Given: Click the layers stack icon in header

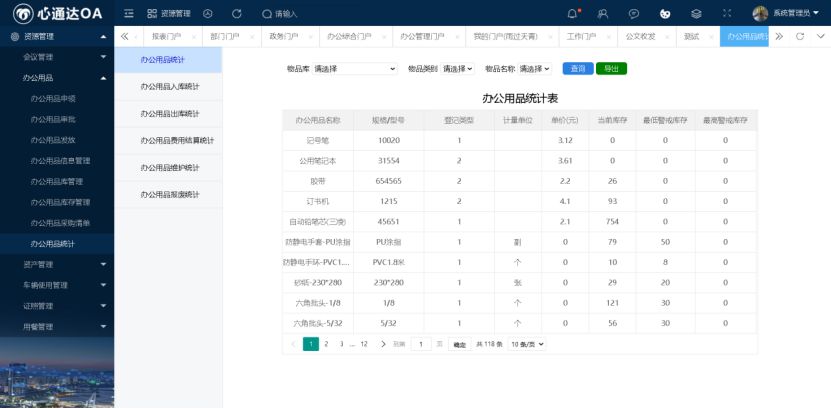Looking at the screenshot, I should tap(695, 14).
